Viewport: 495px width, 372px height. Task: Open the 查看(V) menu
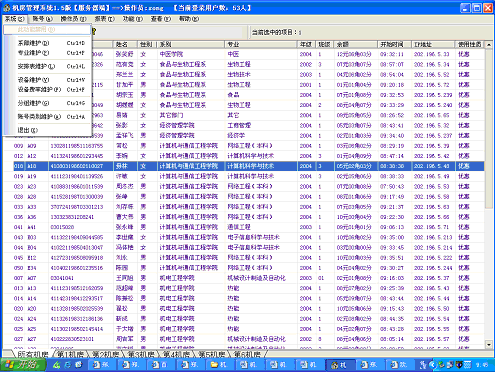click(161, 19)
